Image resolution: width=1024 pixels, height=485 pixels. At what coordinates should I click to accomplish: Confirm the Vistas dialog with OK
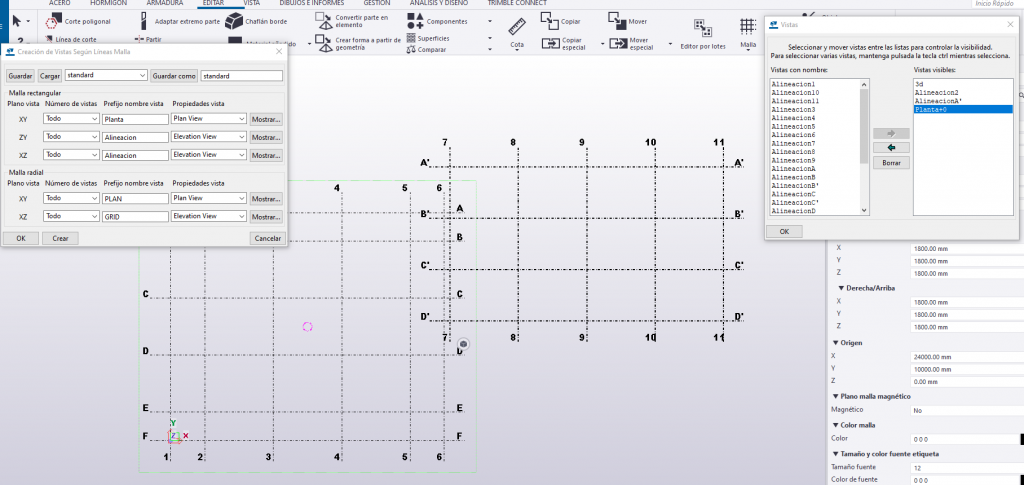[x=784, y=232]
